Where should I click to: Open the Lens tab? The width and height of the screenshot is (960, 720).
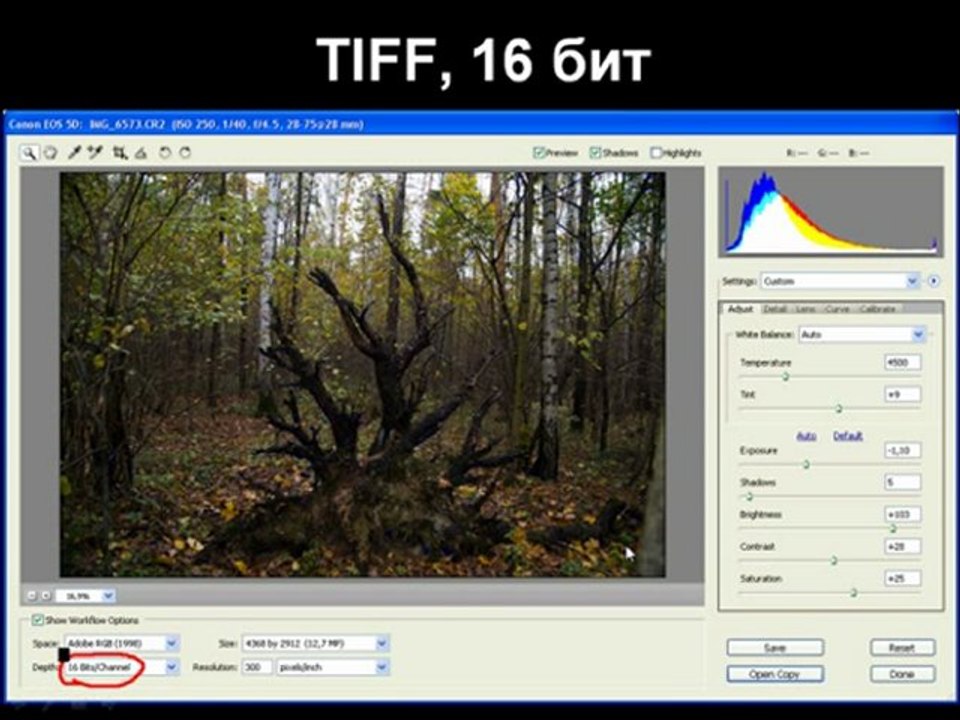pos(805,309)
